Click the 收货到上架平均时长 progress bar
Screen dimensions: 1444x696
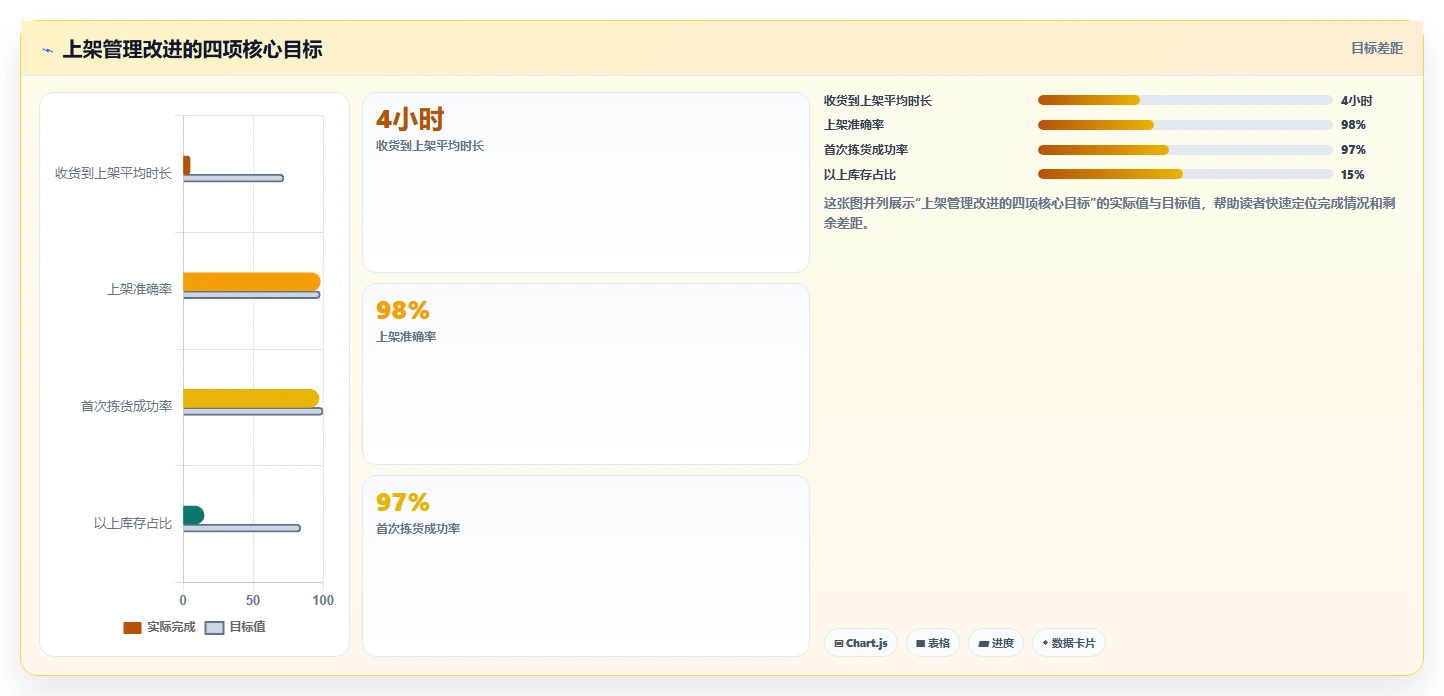(x=1185, y=100)
